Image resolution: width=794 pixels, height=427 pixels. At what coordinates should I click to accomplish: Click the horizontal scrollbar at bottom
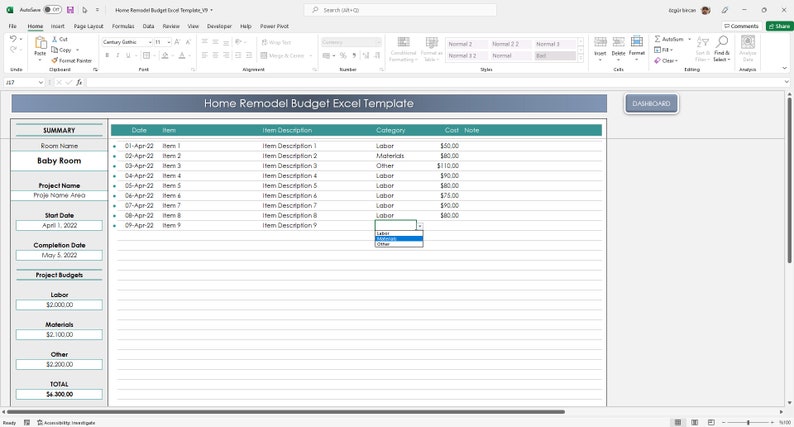(286, 412)
